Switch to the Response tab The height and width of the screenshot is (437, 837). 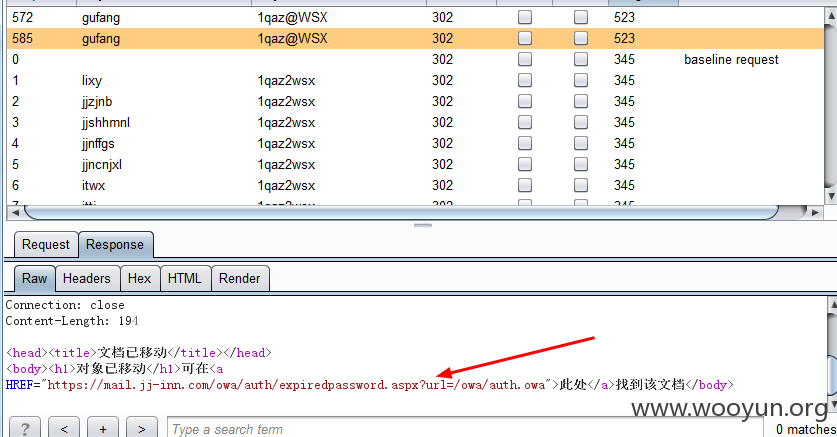pos(115,244)
